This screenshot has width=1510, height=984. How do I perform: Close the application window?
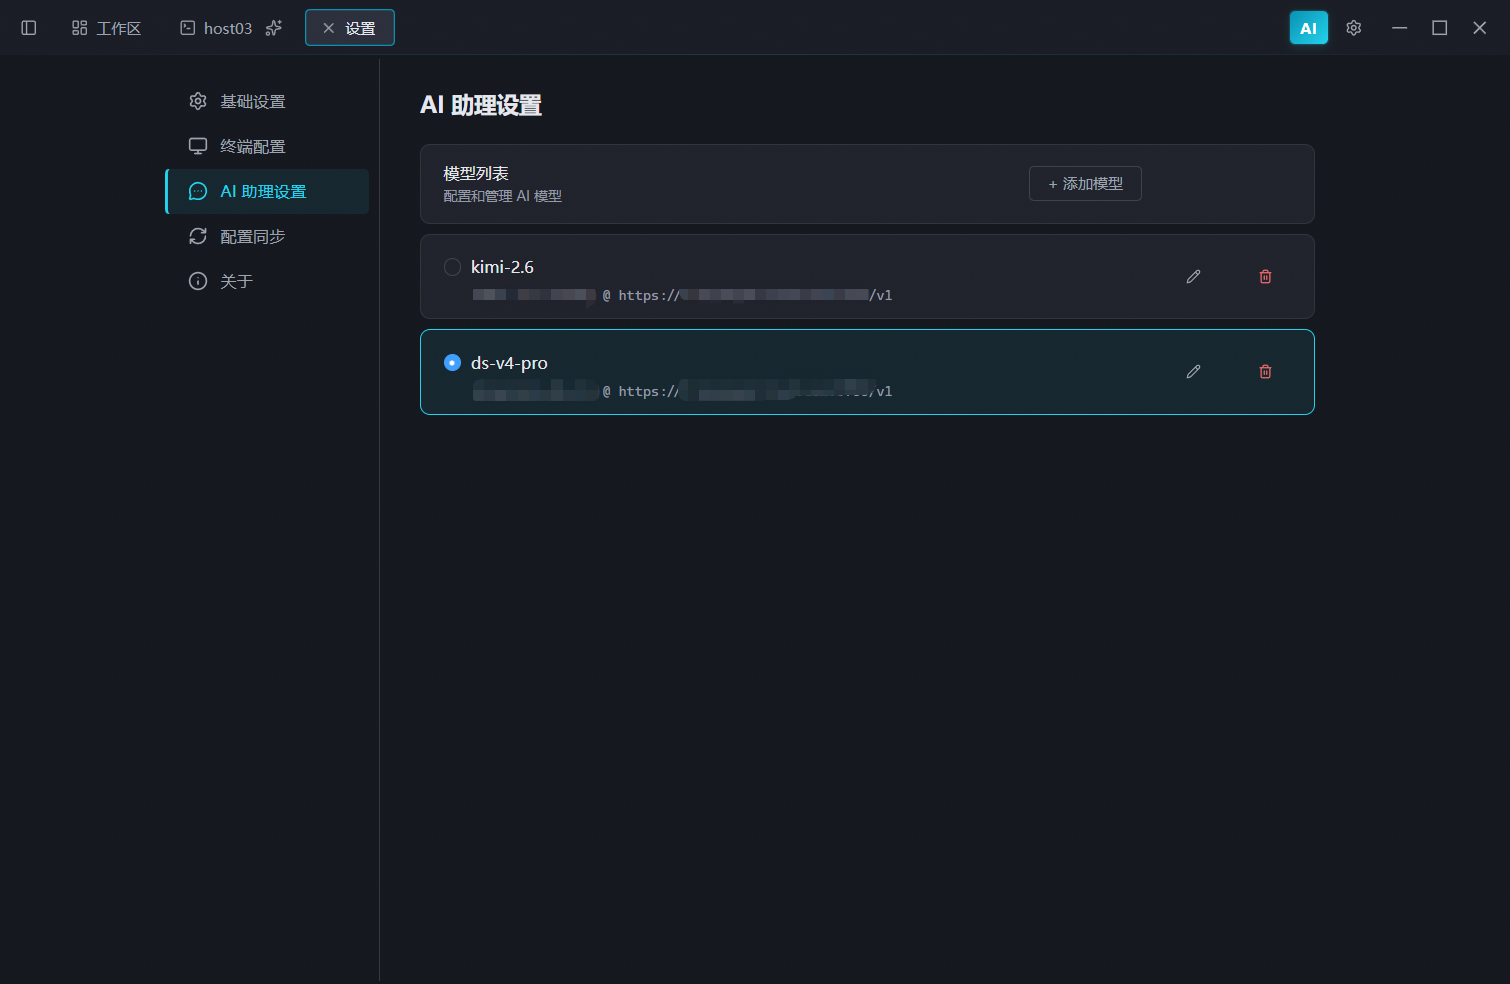coord(1479,28)
